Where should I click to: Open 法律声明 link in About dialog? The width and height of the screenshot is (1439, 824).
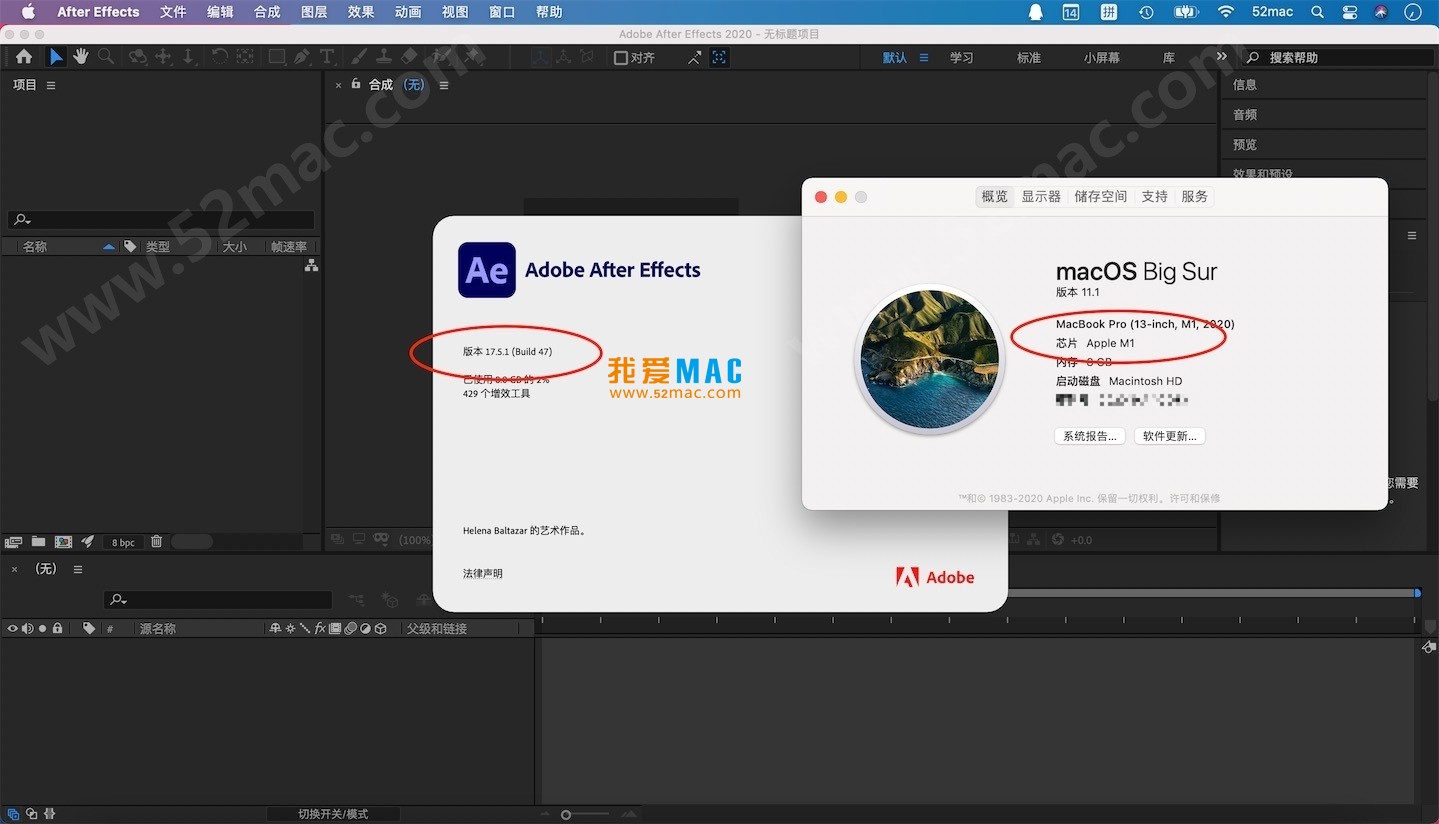click(483, 574)
